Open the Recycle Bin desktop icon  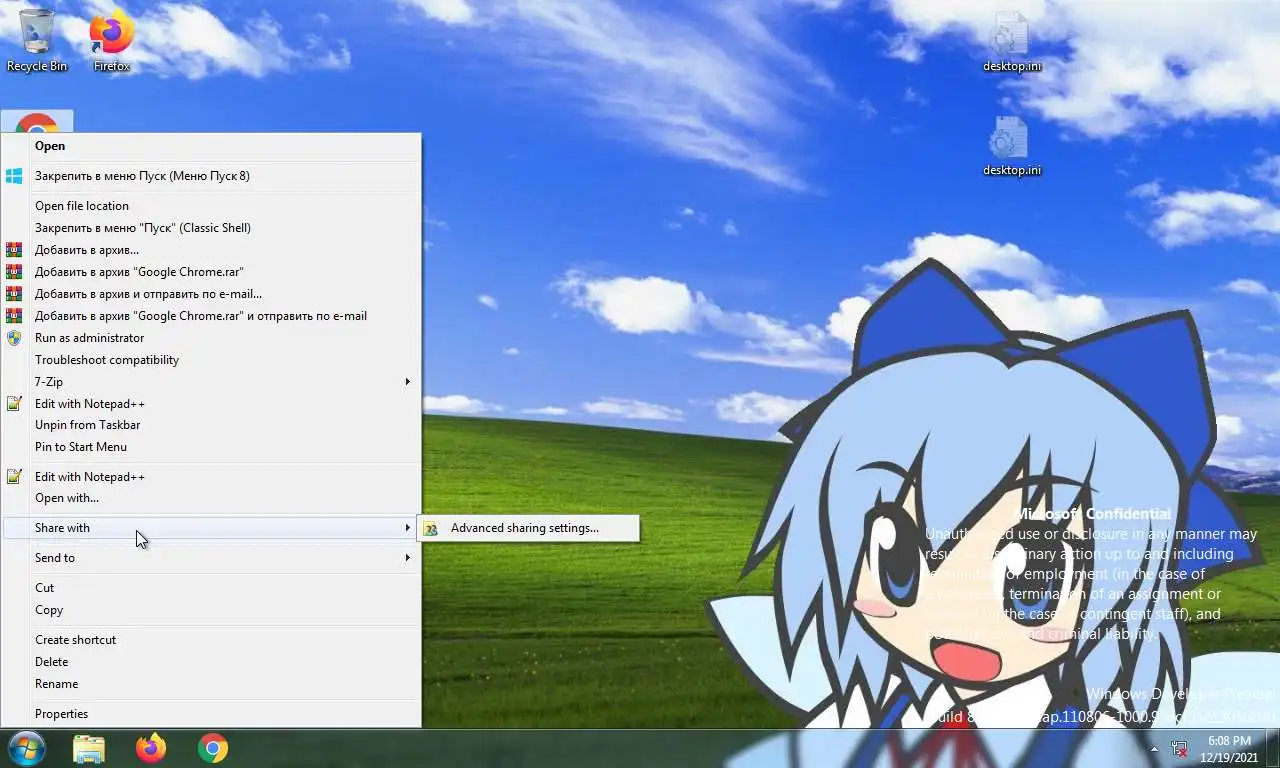(x=37, y=40)
